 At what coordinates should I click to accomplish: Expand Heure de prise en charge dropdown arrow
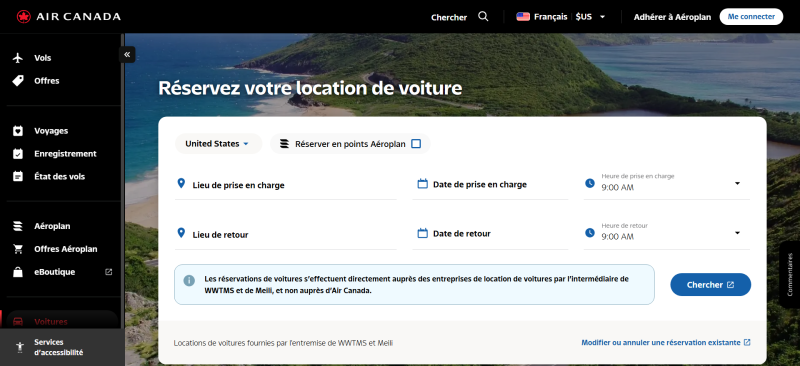pos(737,183)
